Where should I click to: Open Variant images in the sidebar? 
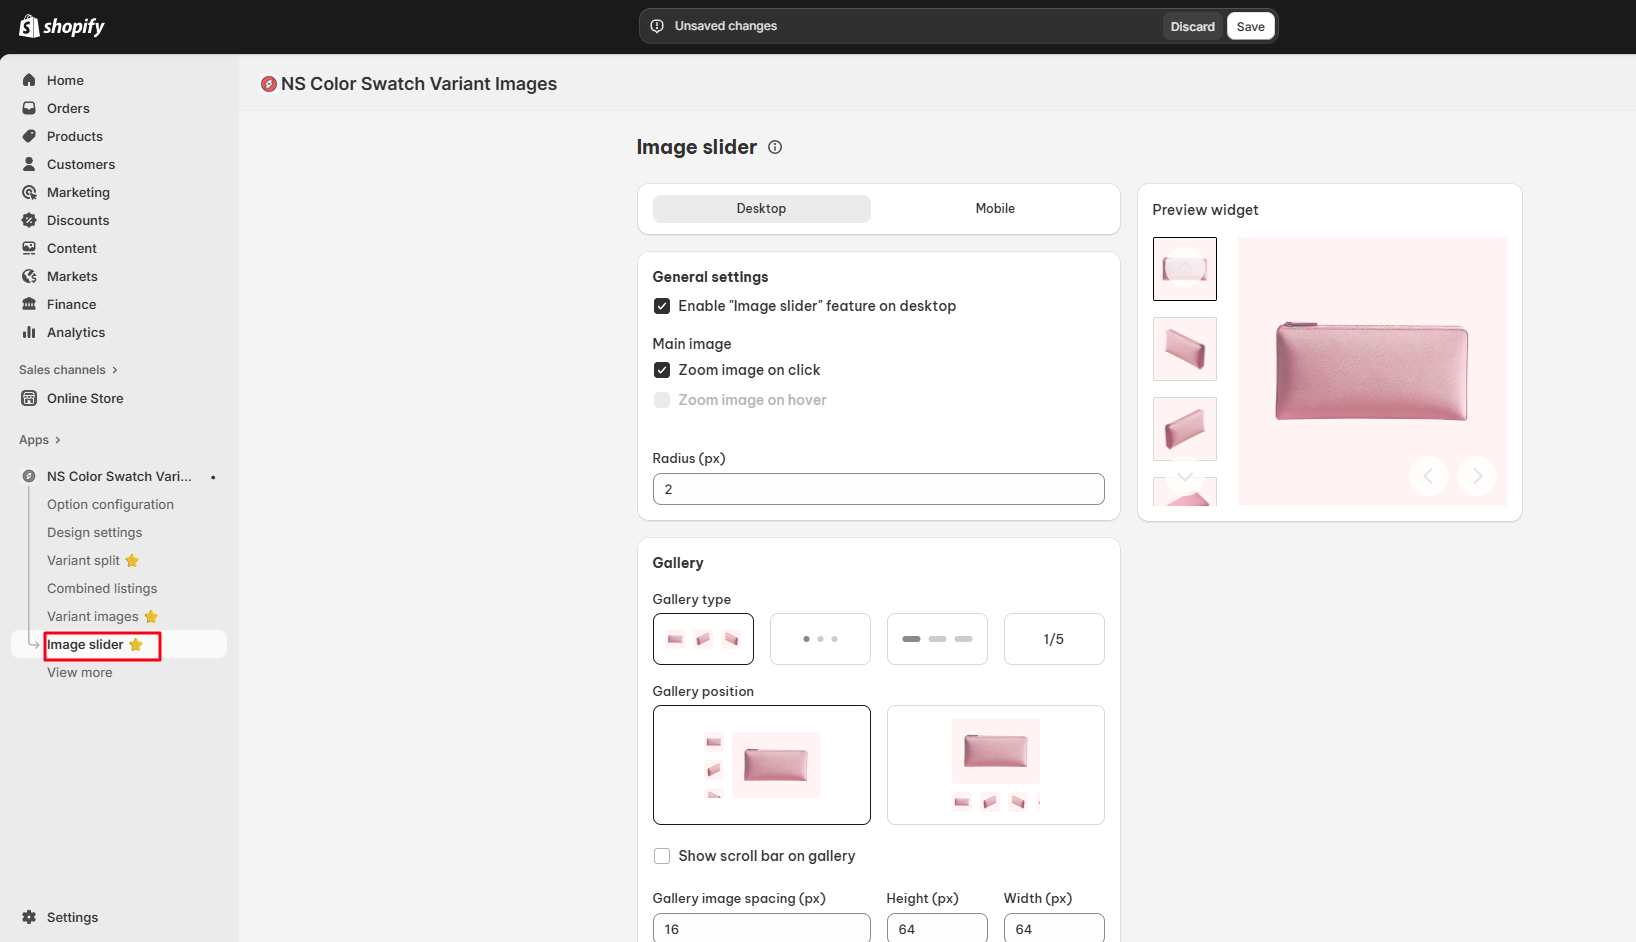[93, 617]
